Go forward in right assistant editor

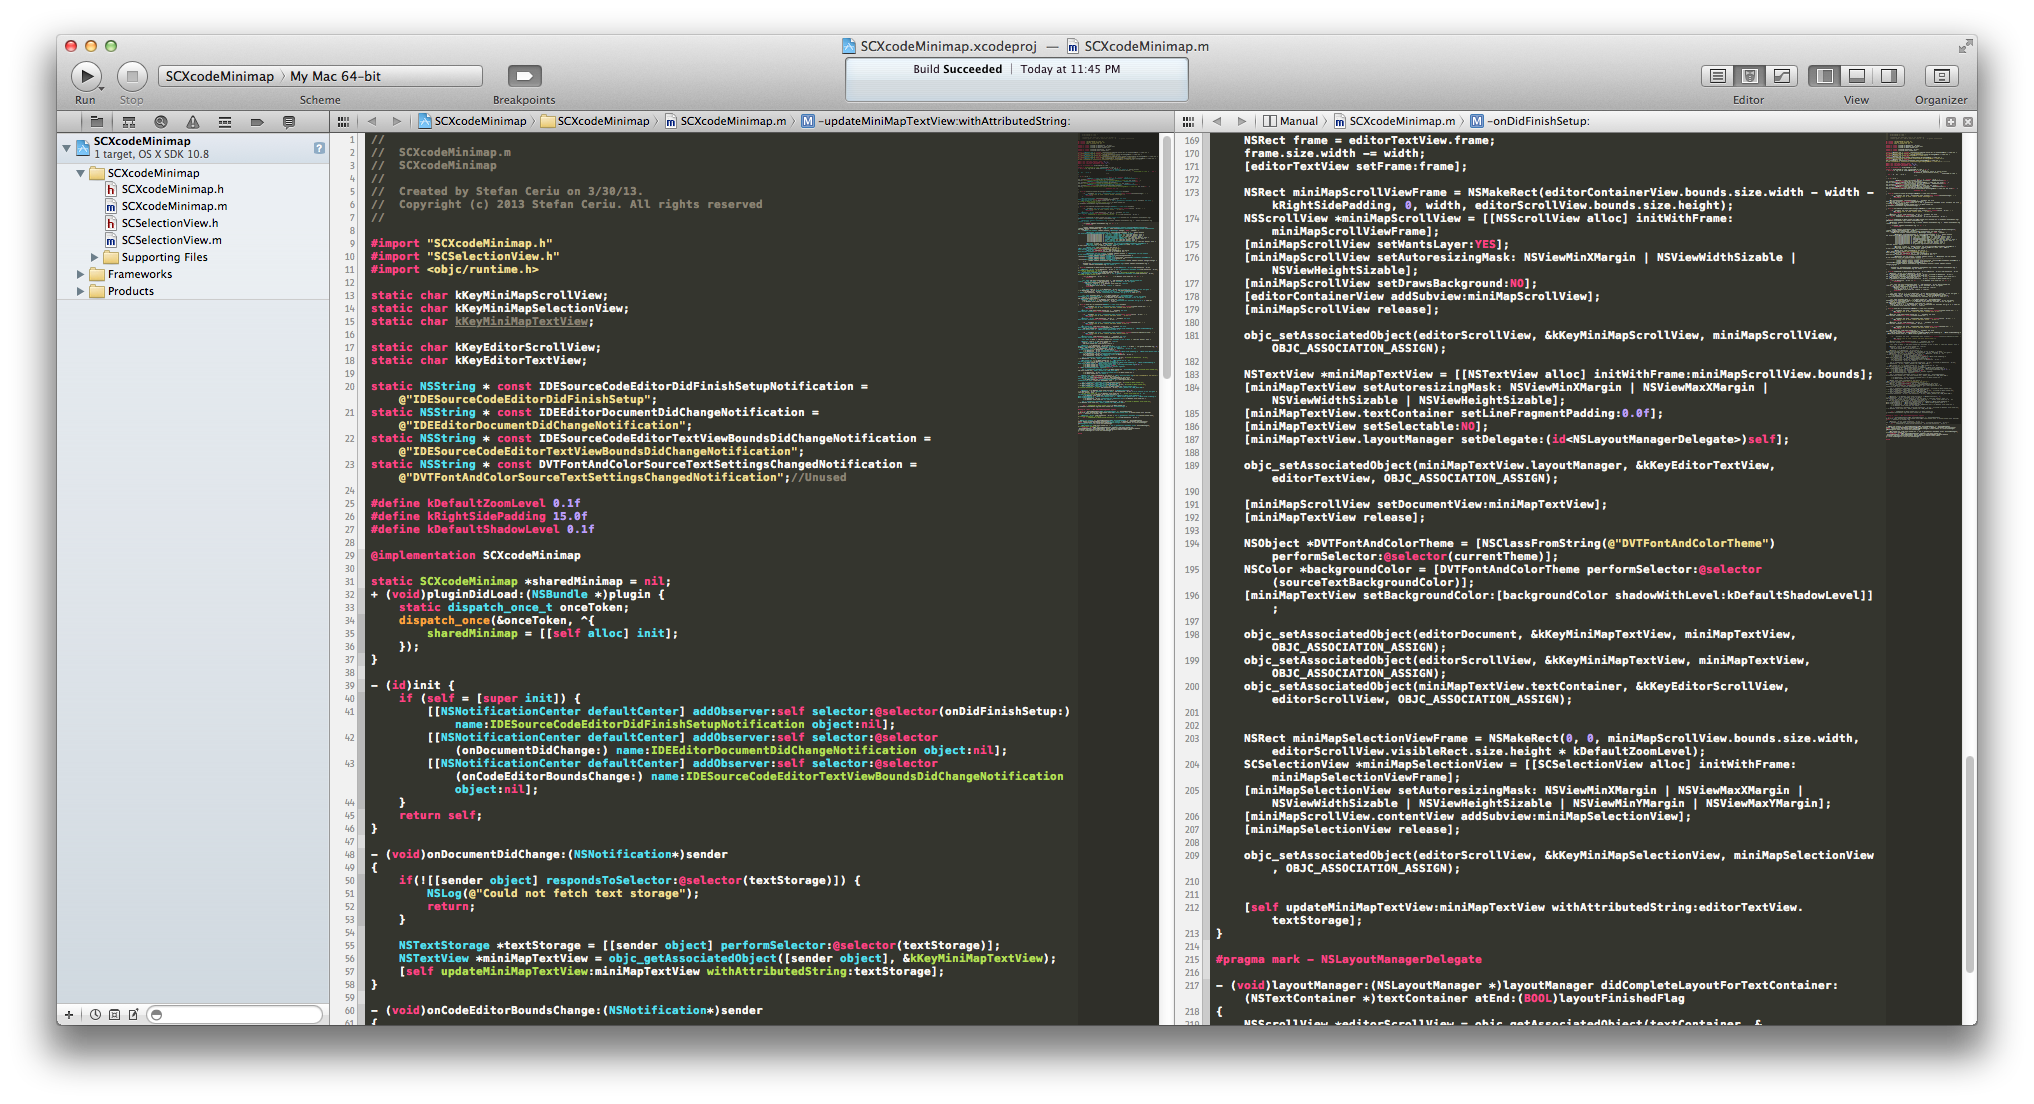[x=1242, y=121]
